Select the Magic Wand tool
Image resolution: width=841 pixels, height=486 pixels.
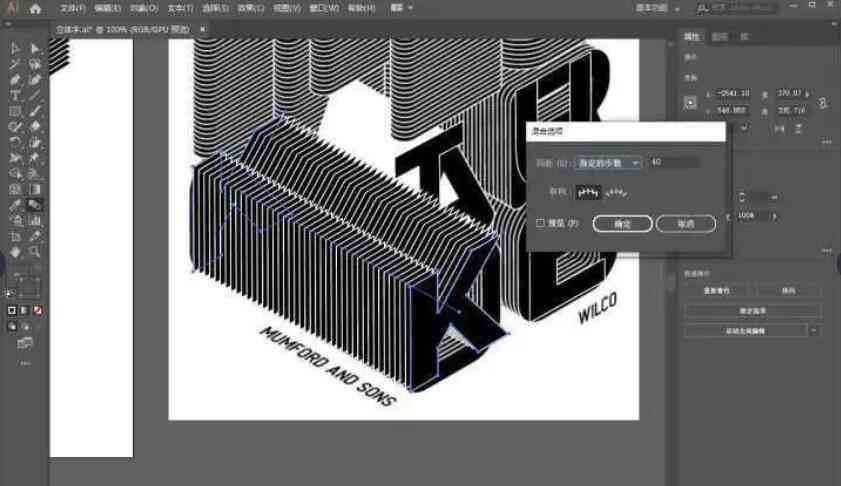pyautogui.click(x=14, y=64)
